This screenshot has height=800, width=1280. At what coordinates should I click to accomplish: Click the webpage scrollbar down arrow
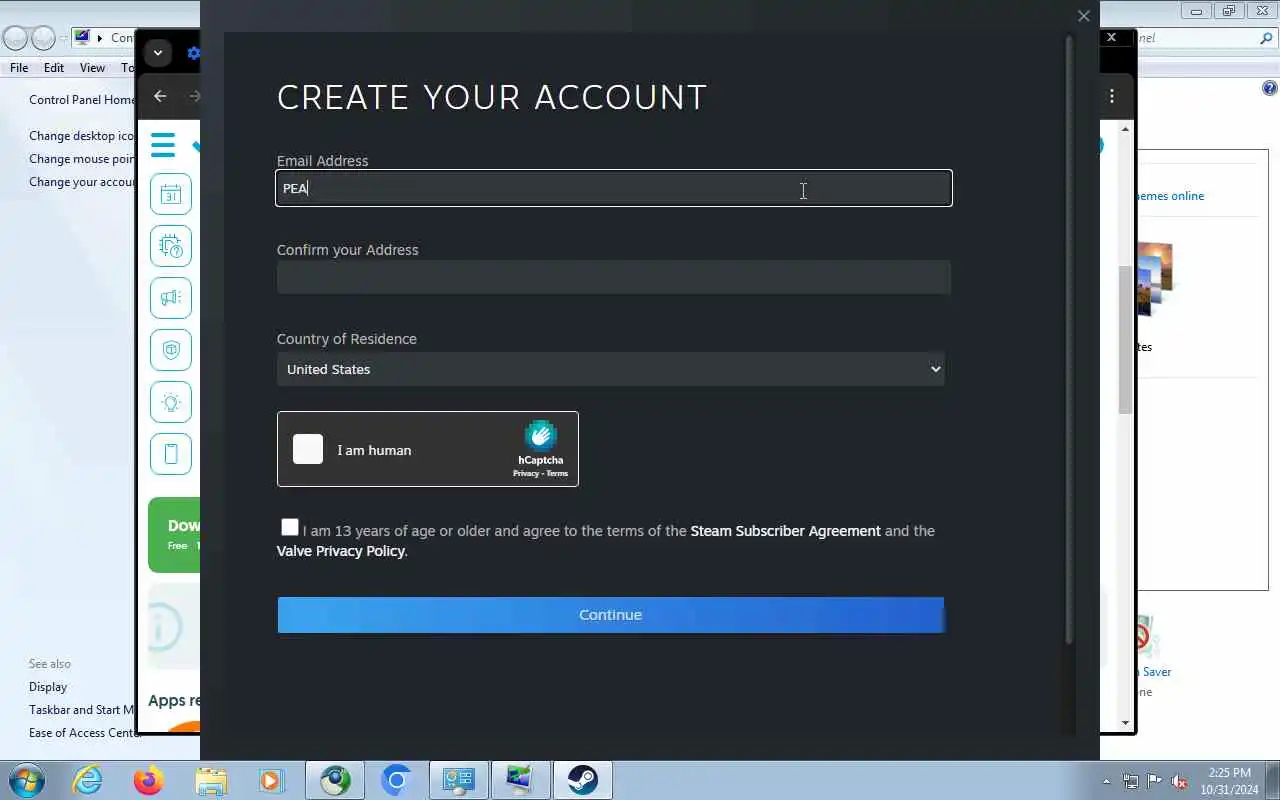[x=1126, y=722]
